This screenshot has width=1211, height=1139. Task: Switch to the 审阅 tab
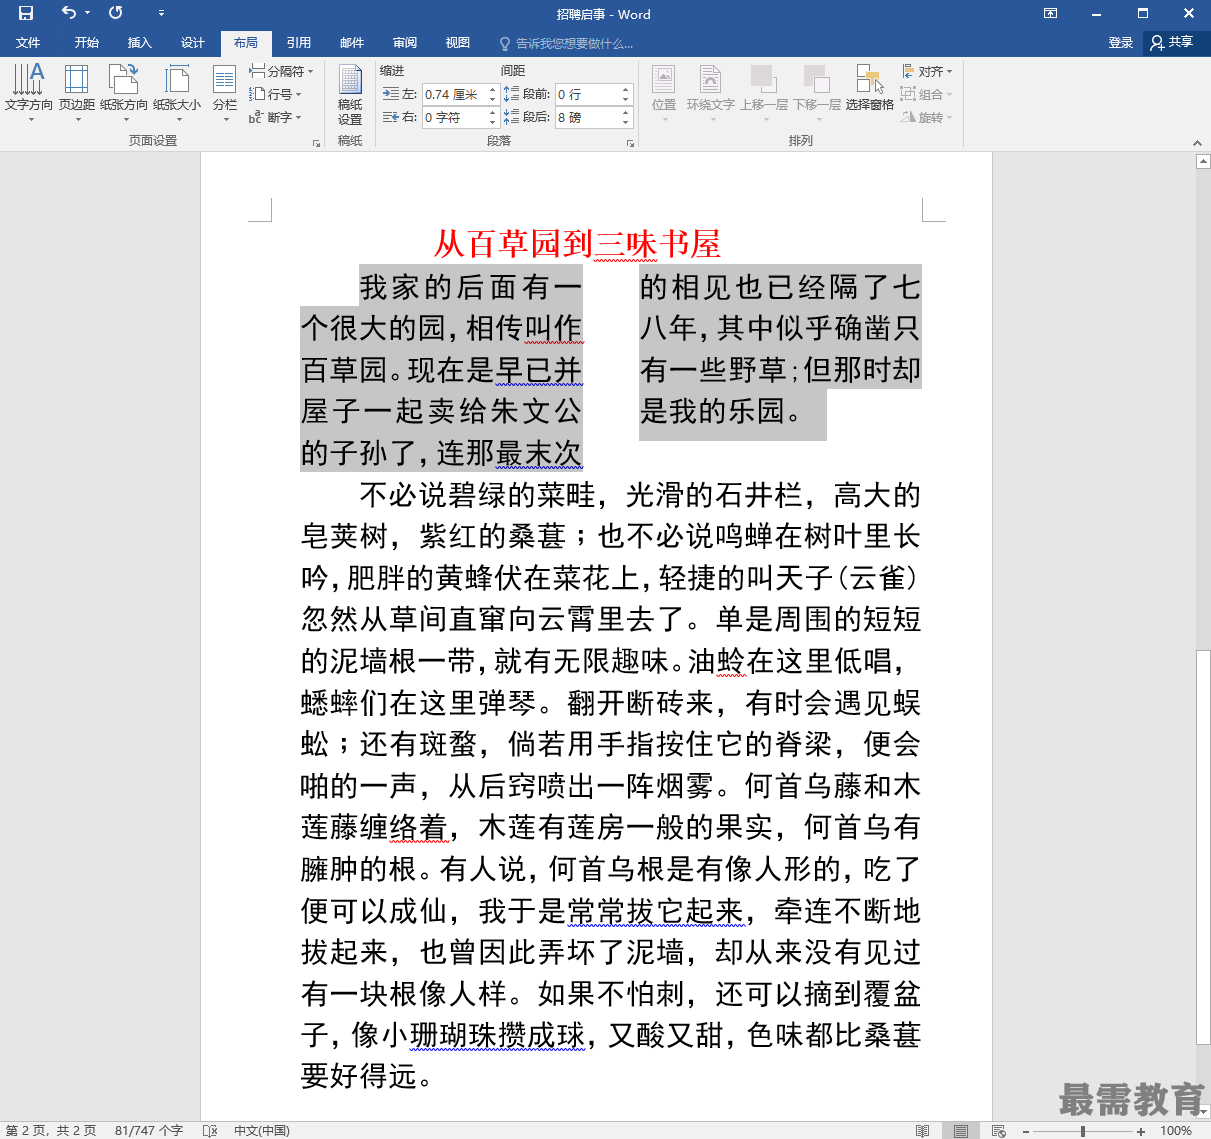(x=405, y=43)
